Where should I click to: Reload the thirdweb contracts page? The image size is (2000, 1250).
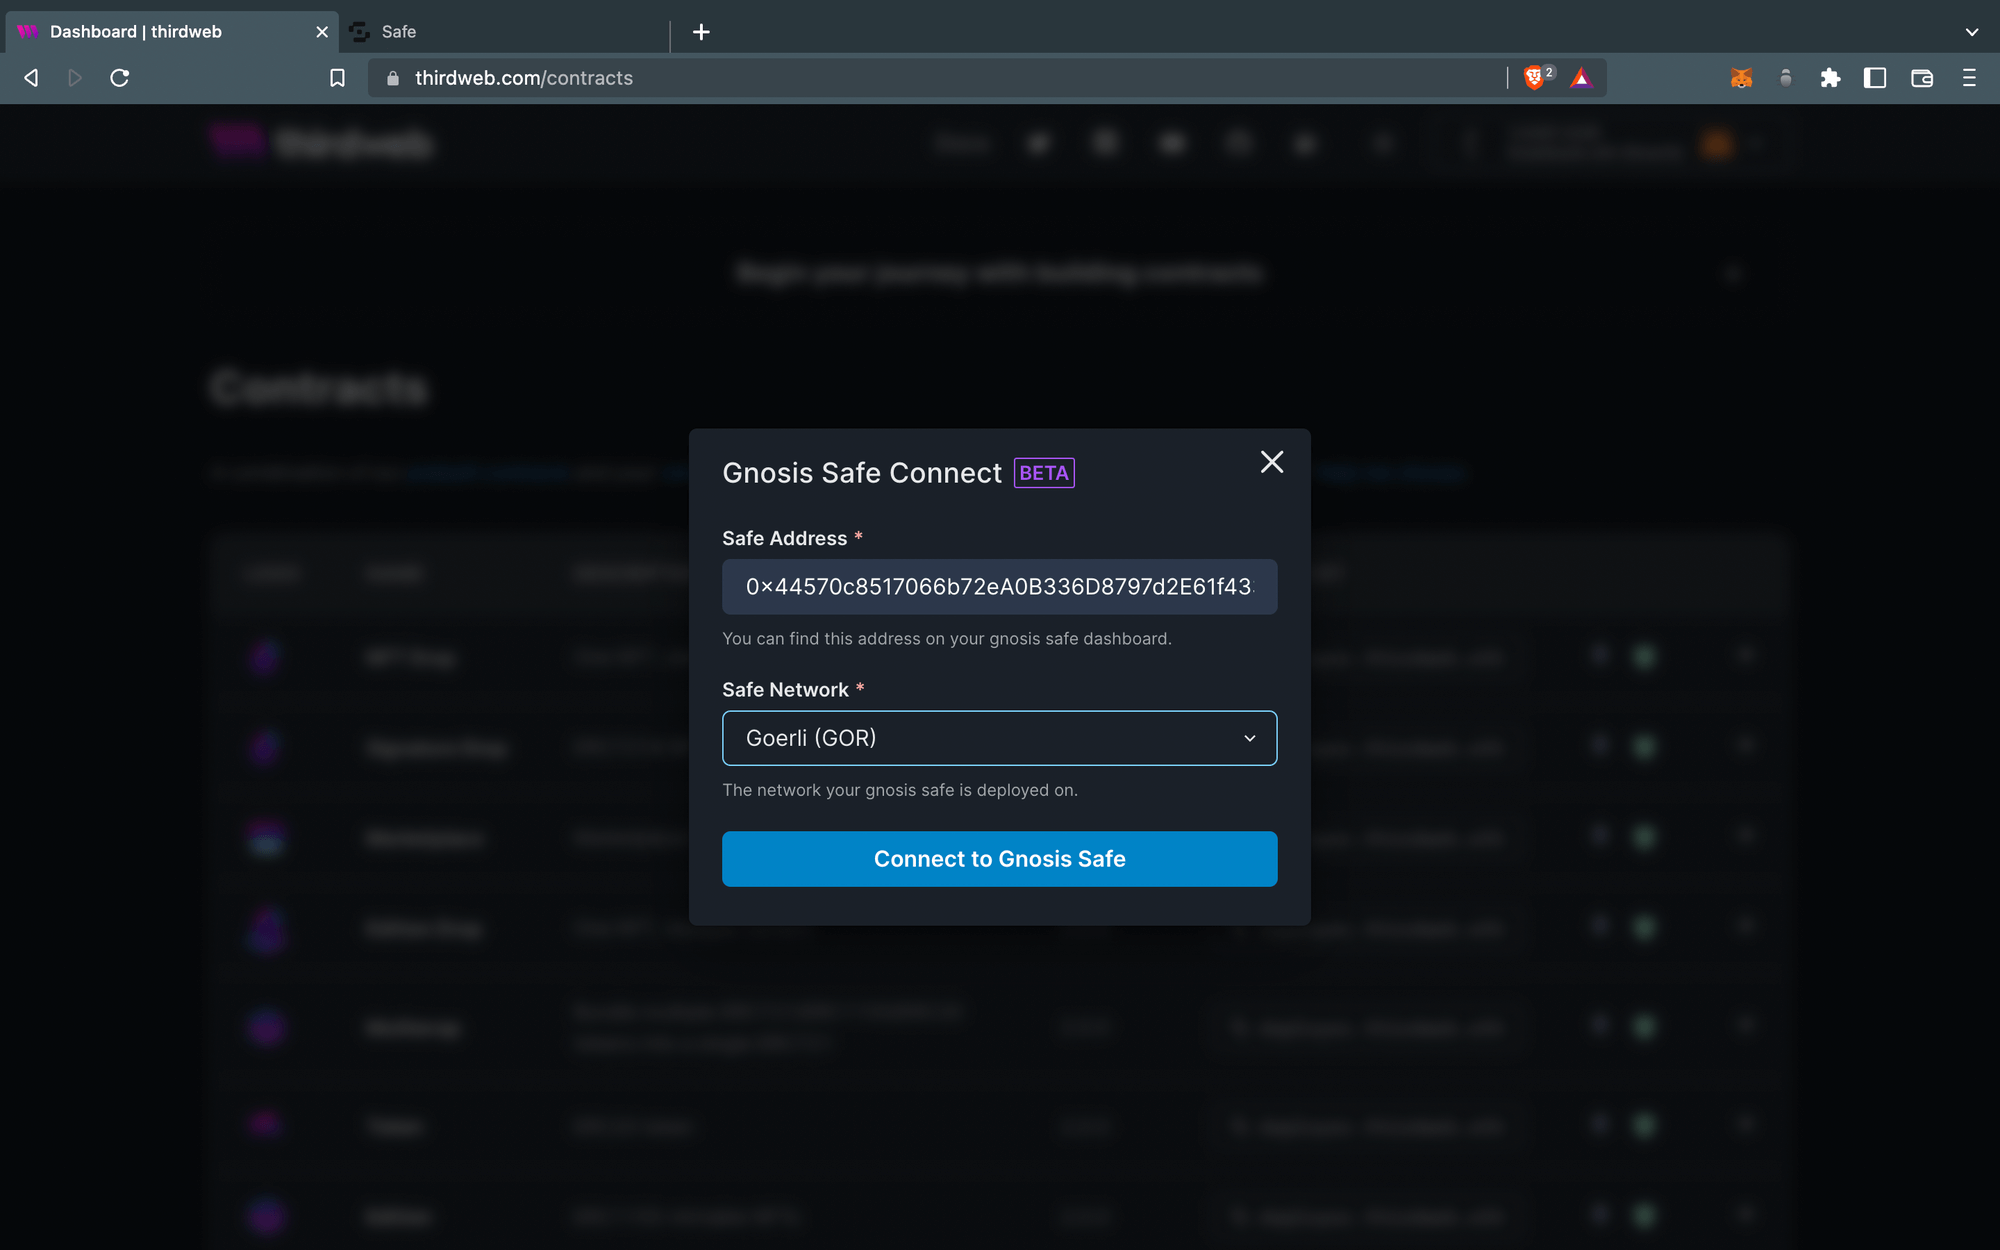point(120,78)
